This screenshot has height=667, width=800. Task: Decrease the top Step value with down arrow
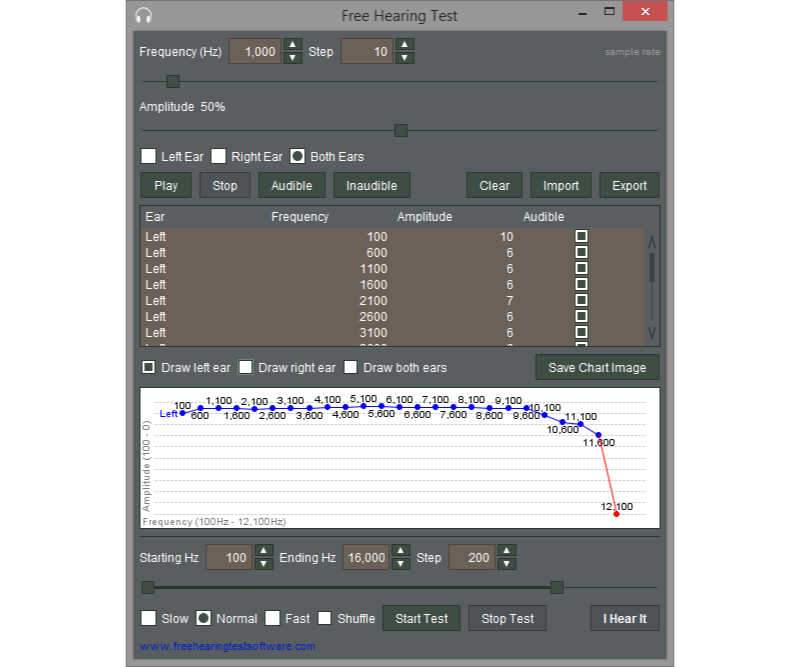(x=404, y=58)
